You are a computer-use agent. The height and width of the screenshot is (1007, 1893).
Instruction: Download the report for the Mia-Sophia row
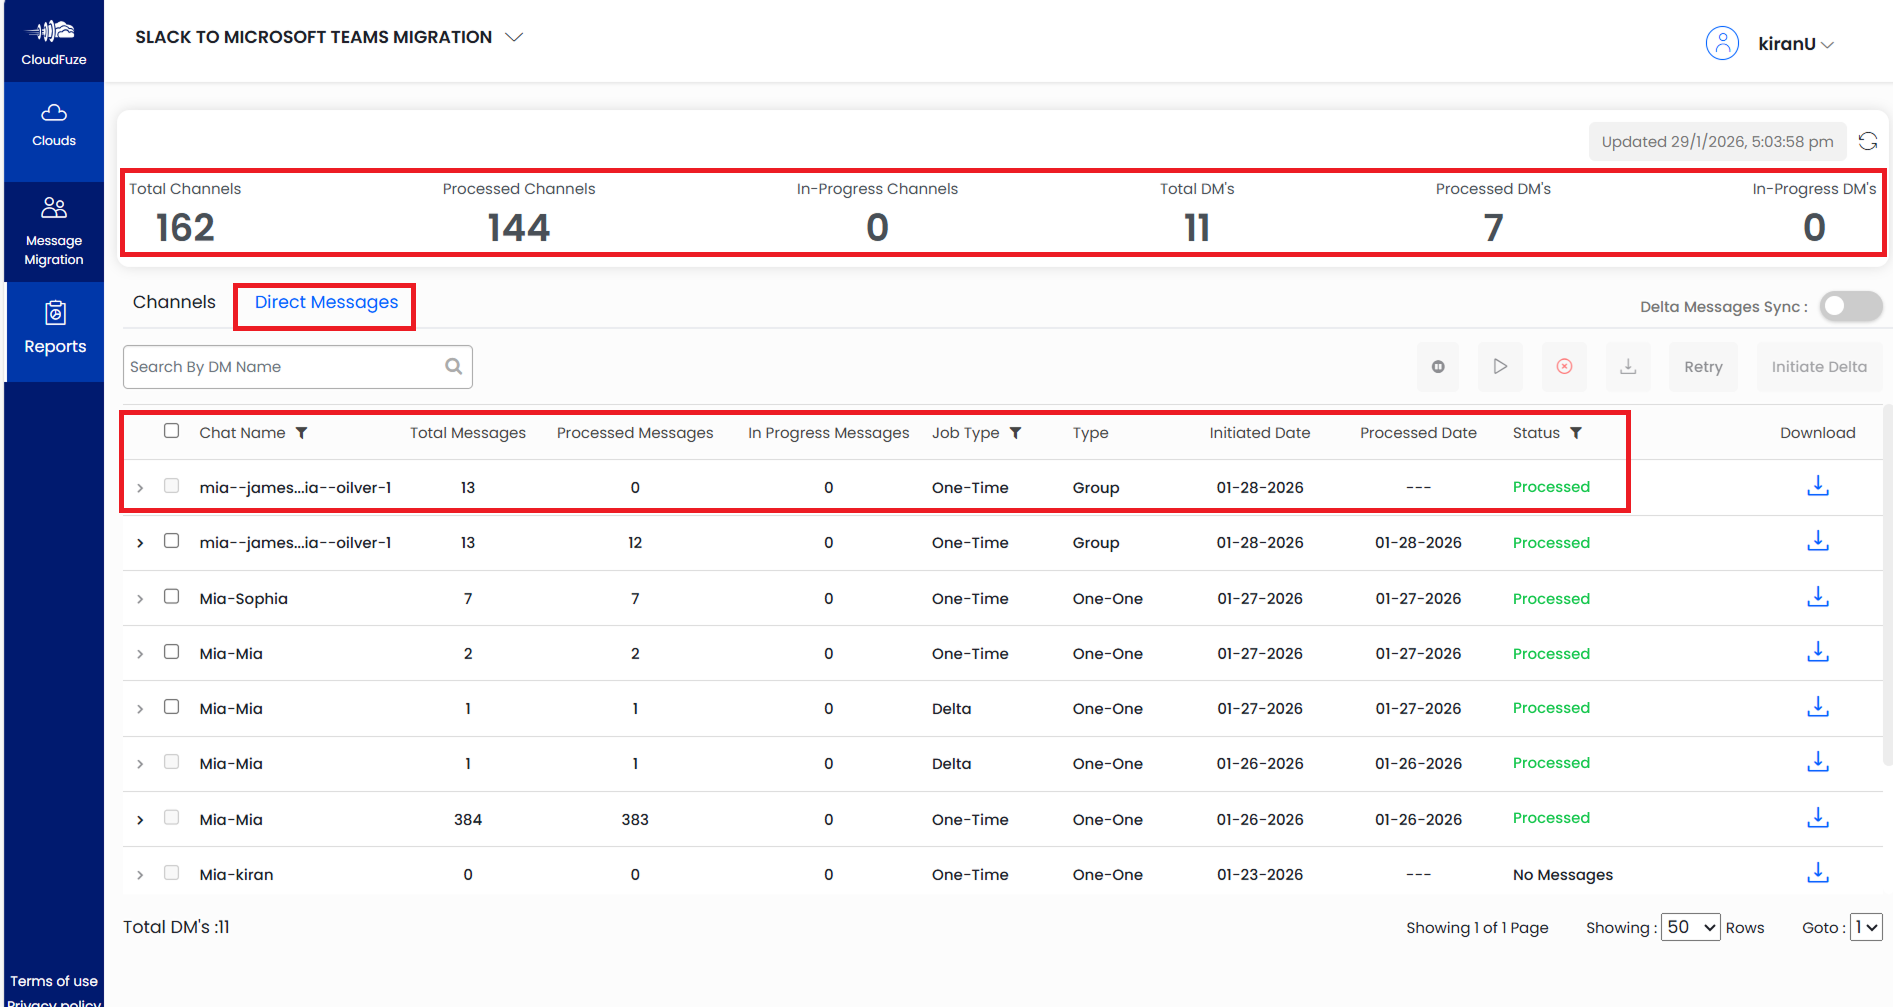coord(1817,597)
